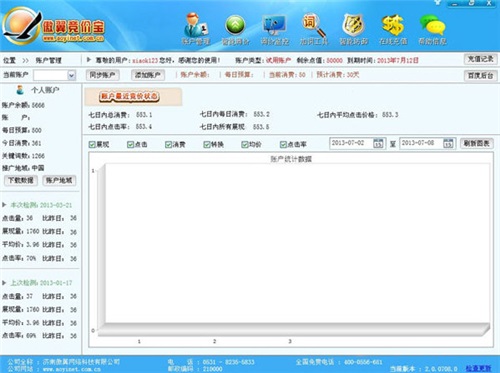The height and width of the screenshot is (373, 500).
Task: Click the 点击量 37 row in 上次检测
Action: [x=39, y=296]
